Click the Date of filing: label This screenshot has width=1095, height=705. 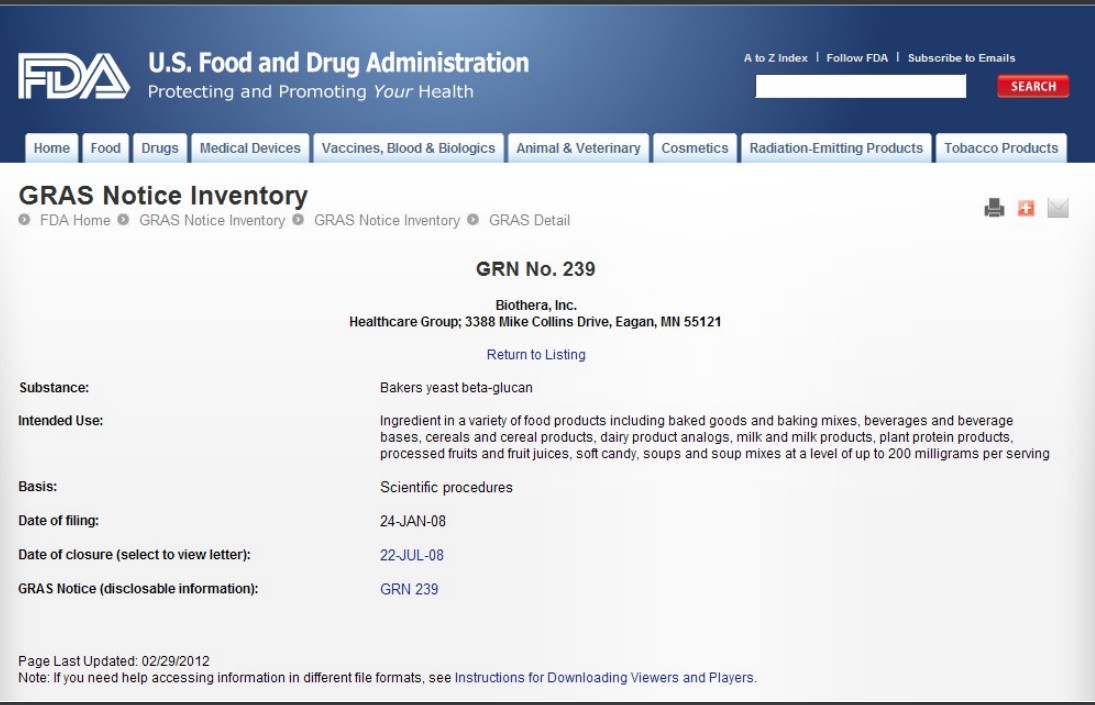pos(58,521)
